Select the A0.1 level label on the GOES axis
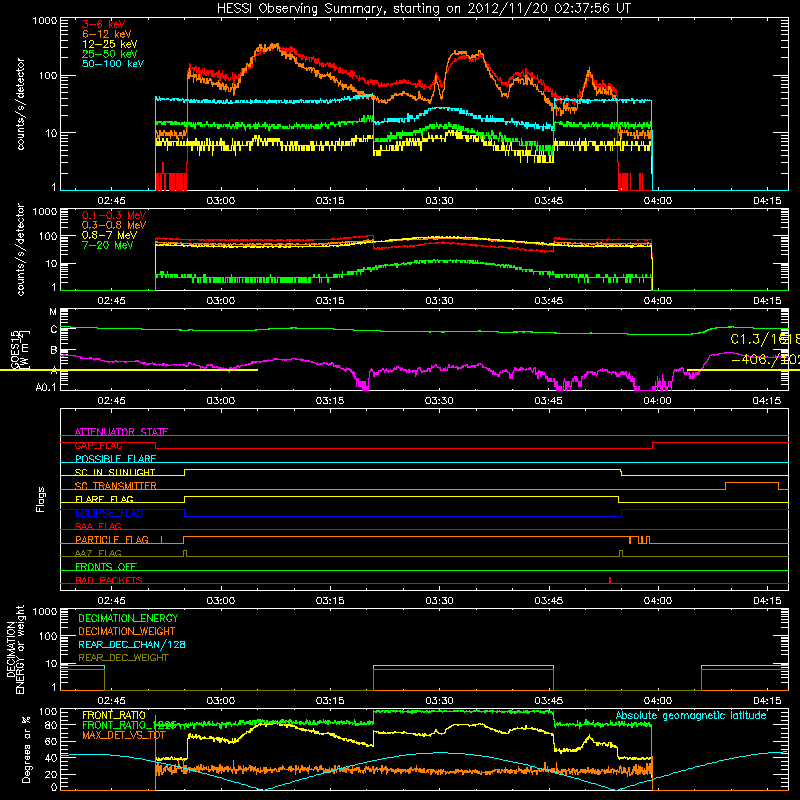This screenshot has width=800, height=800. click(x=46, y=388)
